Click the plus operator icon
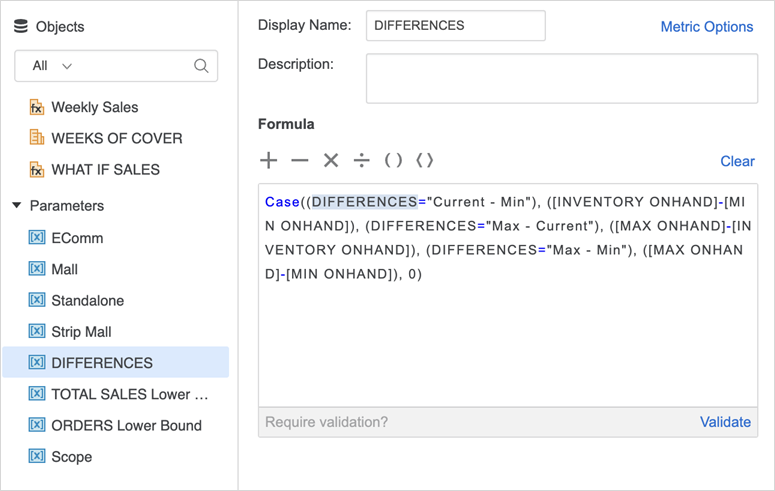Viewport: 775px width, 491px height. point(268,160)
